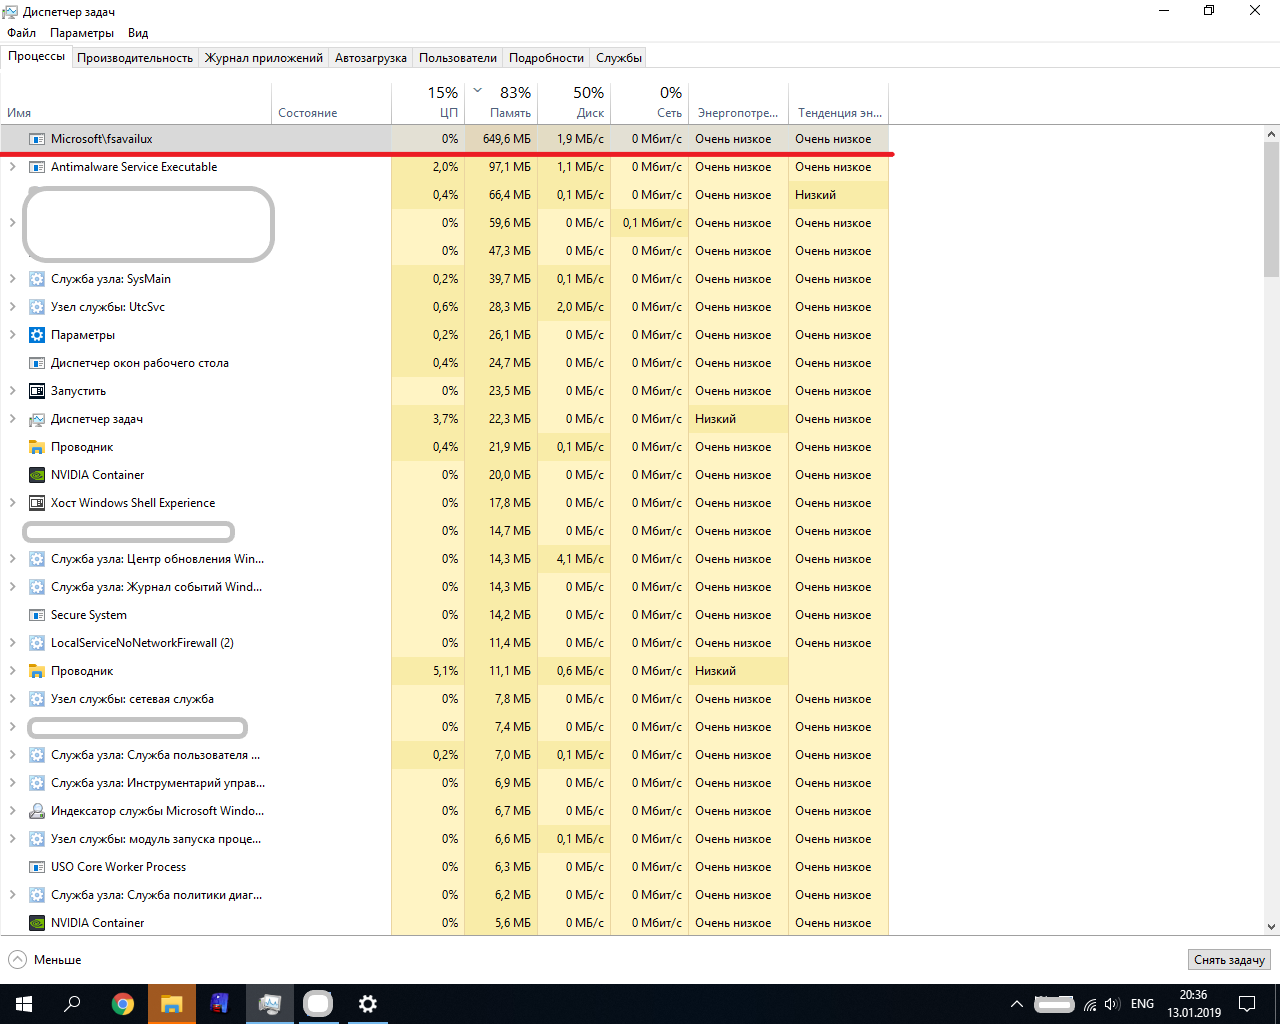Open the Вид menu
This screenshot has height=1024, width=1280.
click(x=138, y=33)
